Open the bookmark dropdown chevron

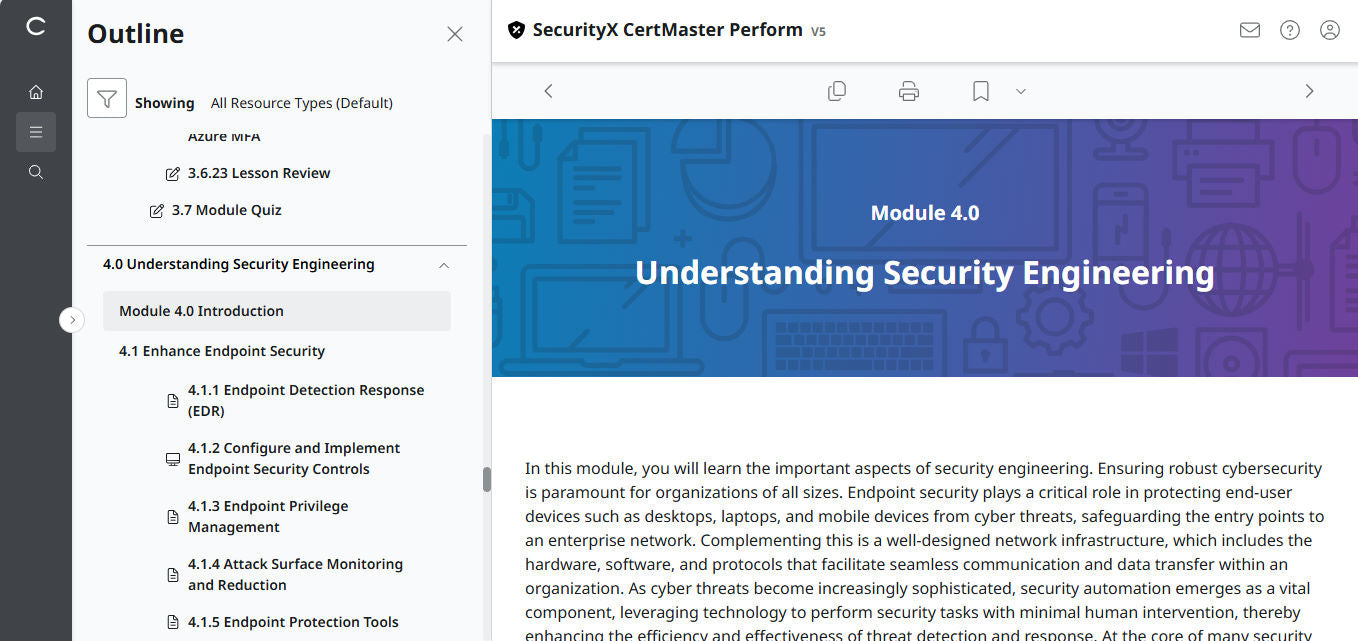[1020, 91]
